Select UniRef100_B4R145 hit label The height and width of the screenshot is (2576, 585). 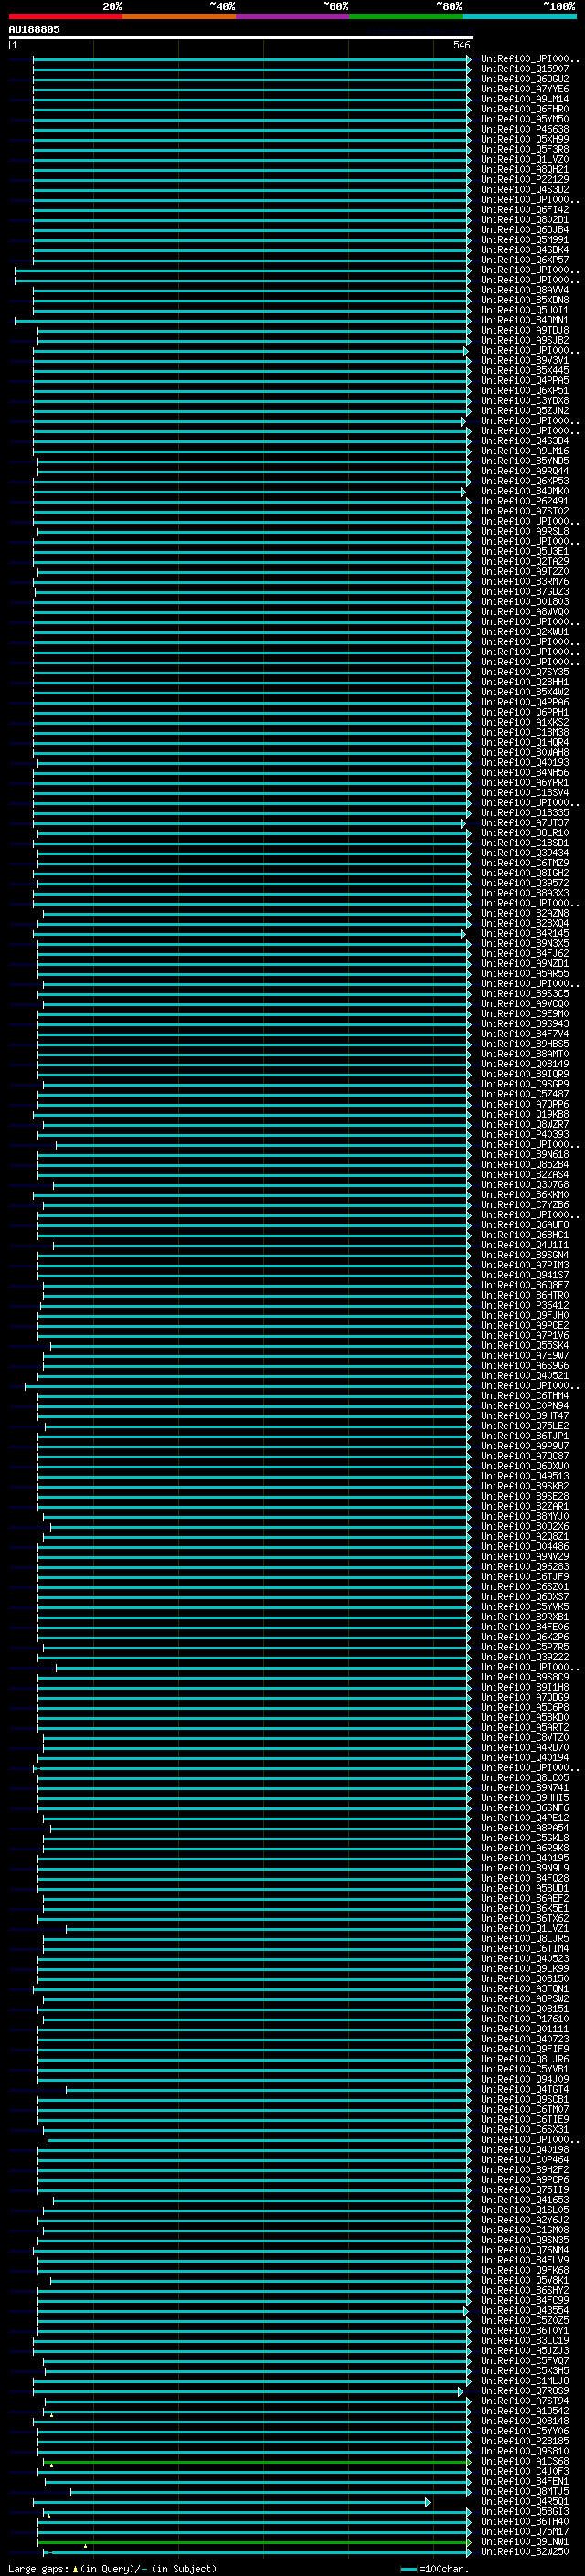tap(525, 933)
